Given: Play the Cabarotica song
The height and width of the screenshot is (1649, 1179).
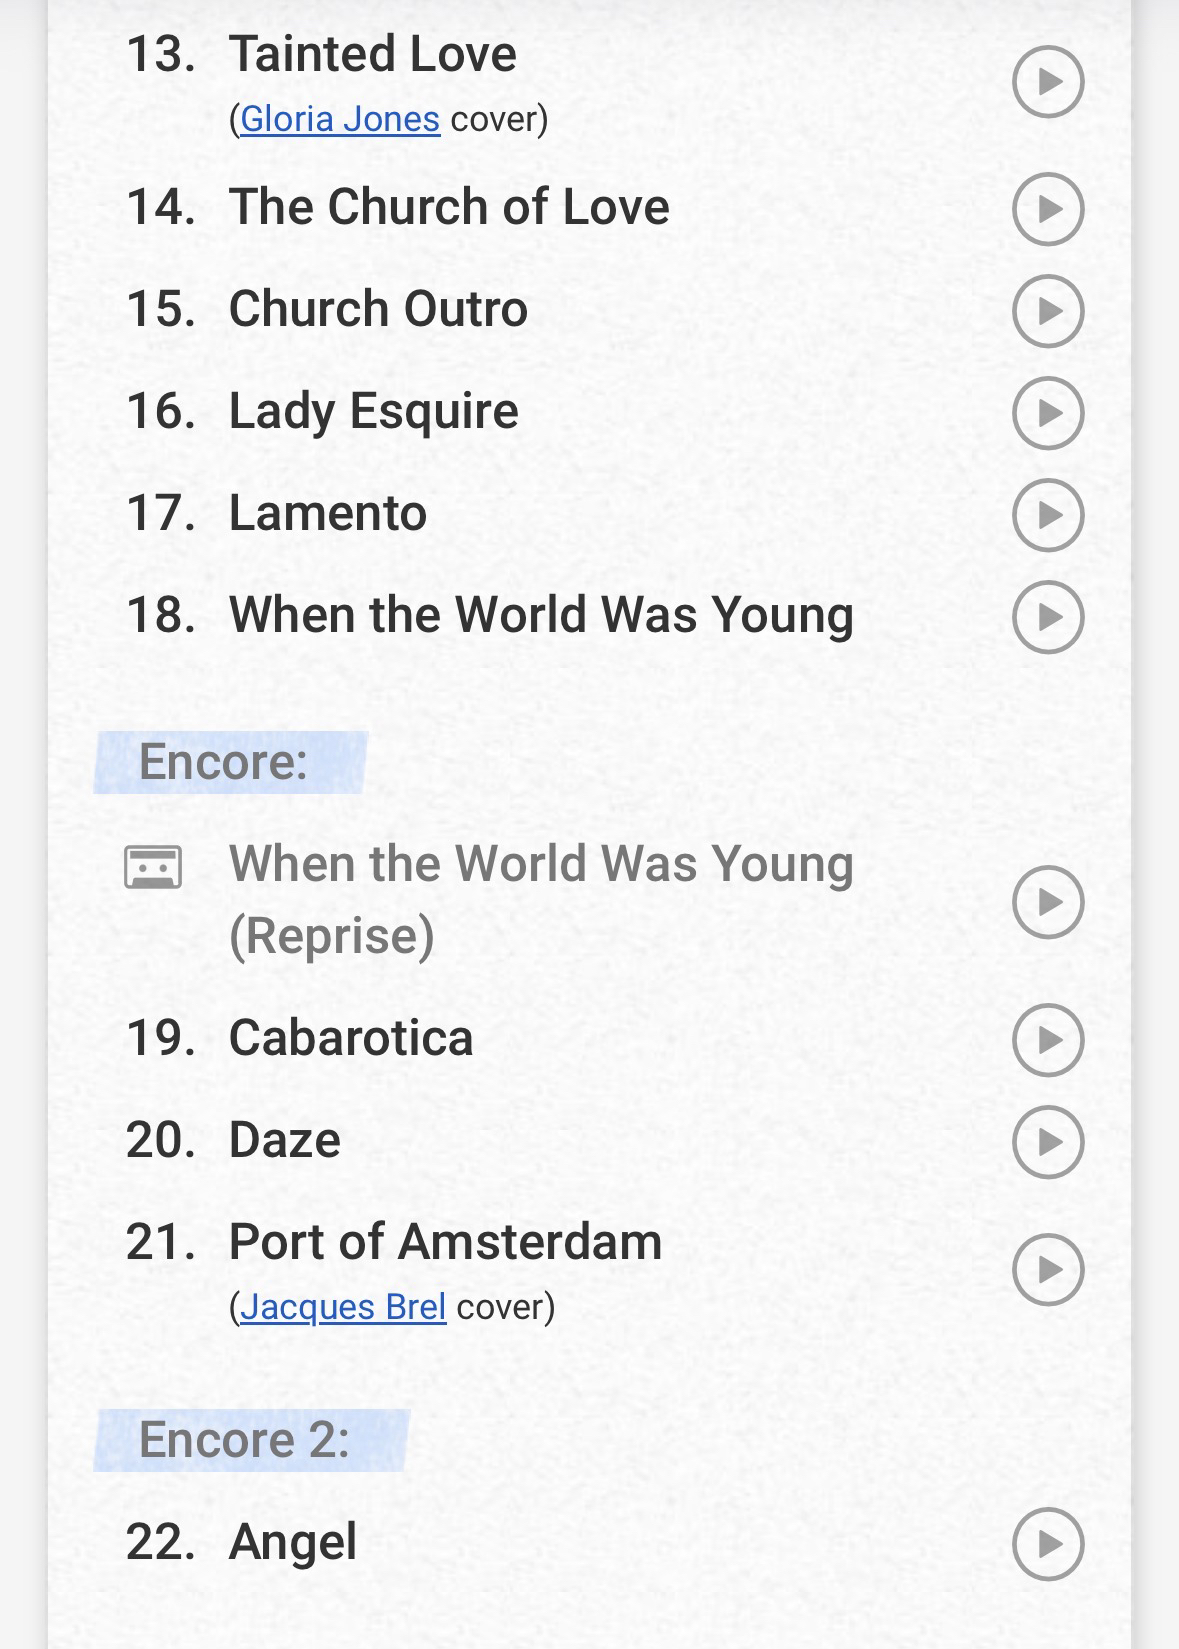Looking at the screenshot, I should coord(1048,1040).
